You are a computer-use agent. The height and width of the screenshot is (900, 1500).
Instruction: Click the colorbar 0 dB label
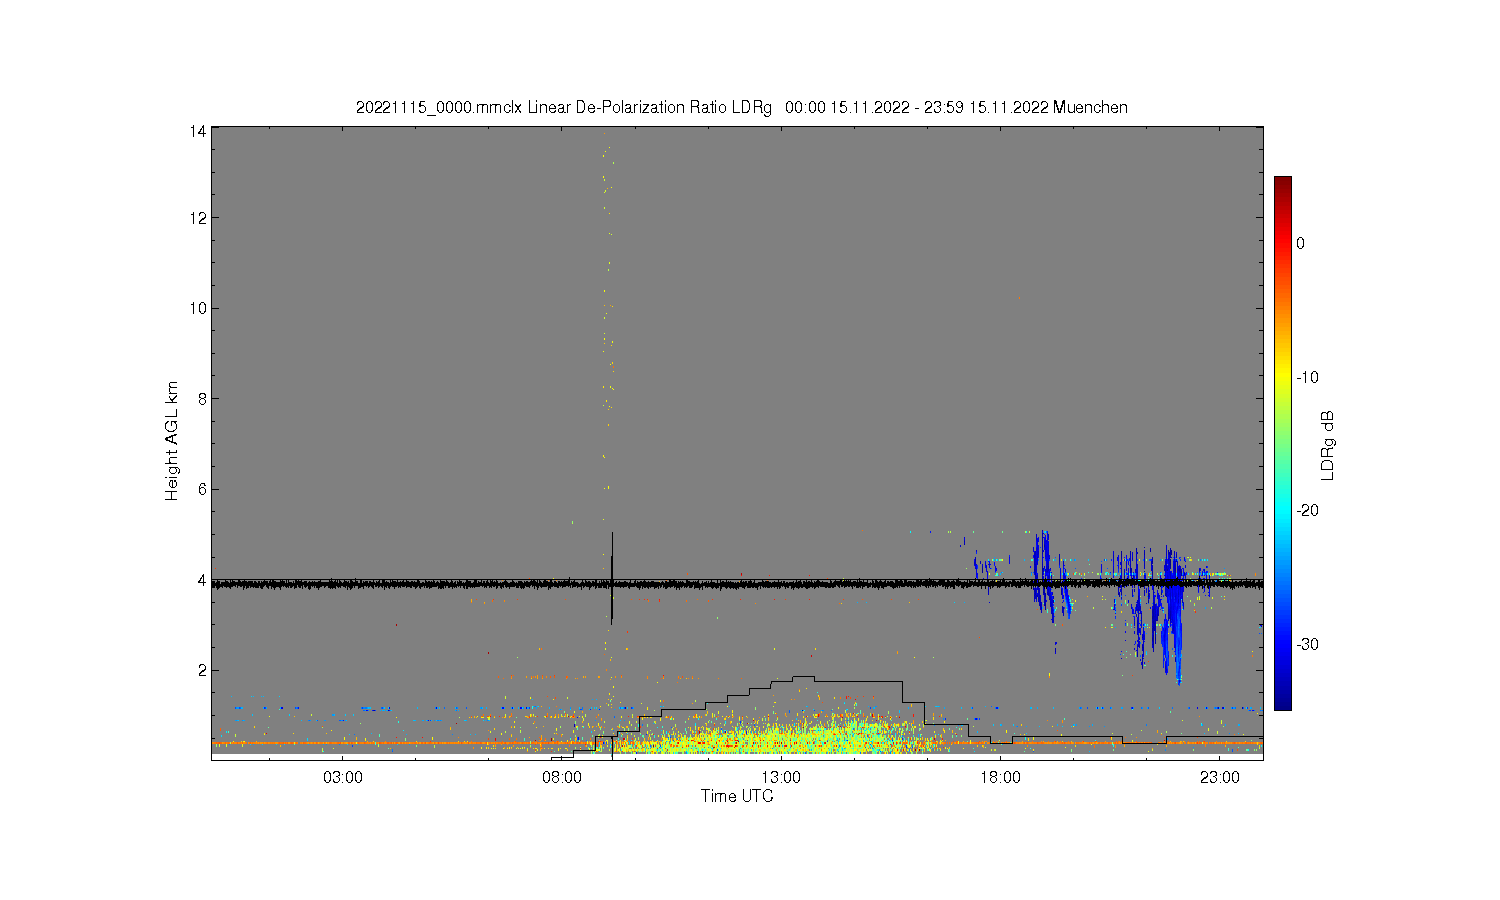1300,243
